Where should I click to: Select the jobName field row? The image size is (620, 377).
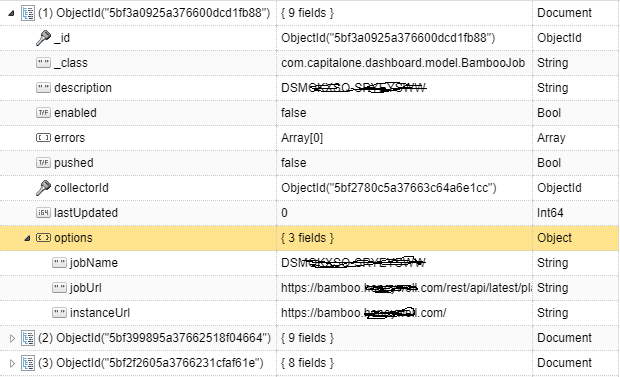click(310, 263)
